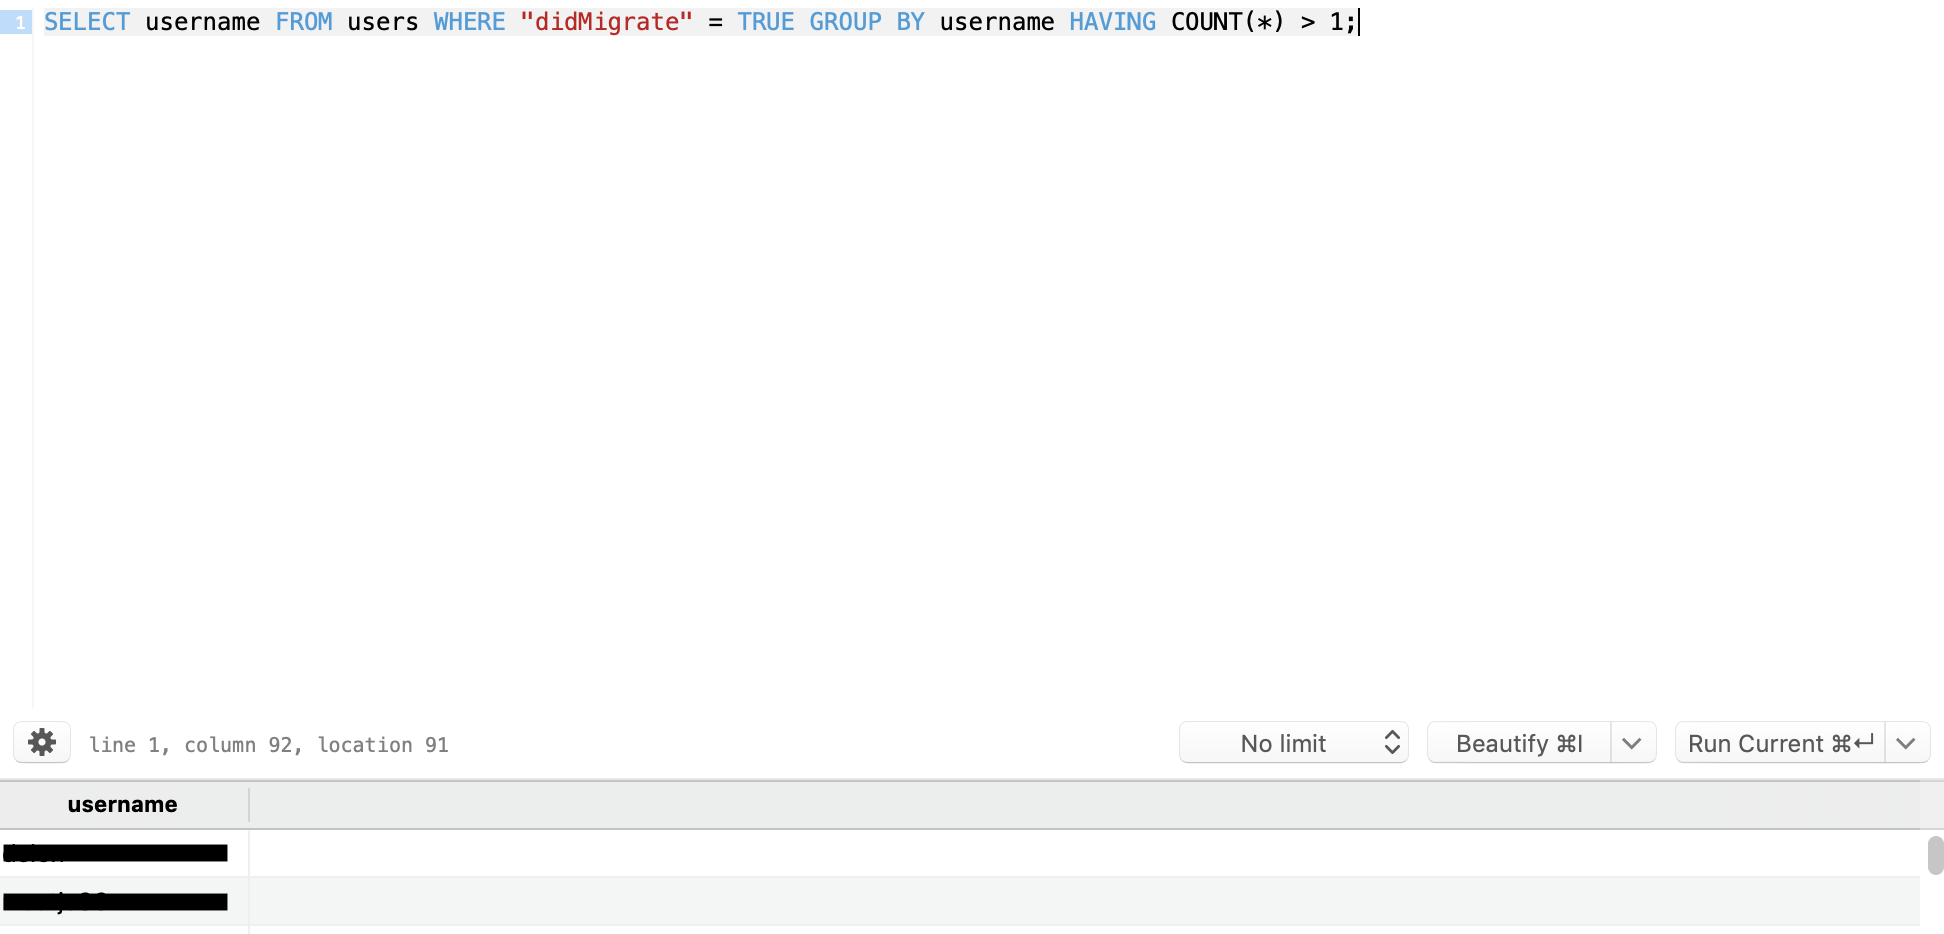Screen dimensions: 1944x934
Task: Place cursor on the TRUE keyword
Action: click(766, 21)
